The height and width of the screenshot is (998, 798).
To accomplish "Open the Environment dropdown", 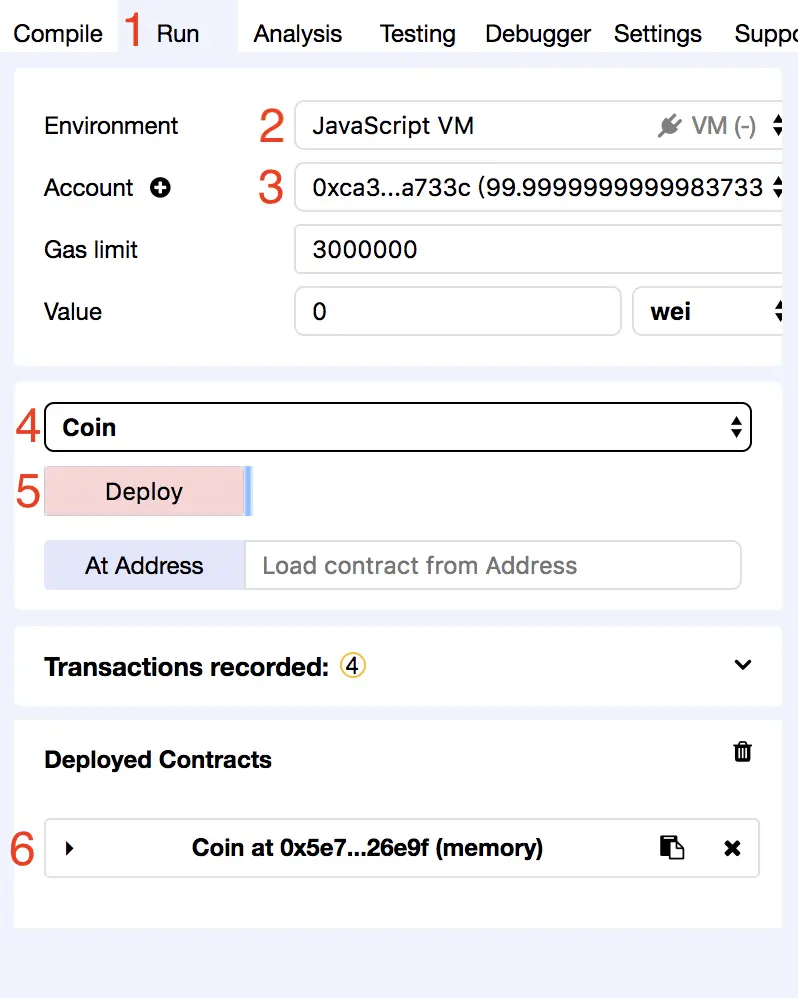I will (538, 126).
